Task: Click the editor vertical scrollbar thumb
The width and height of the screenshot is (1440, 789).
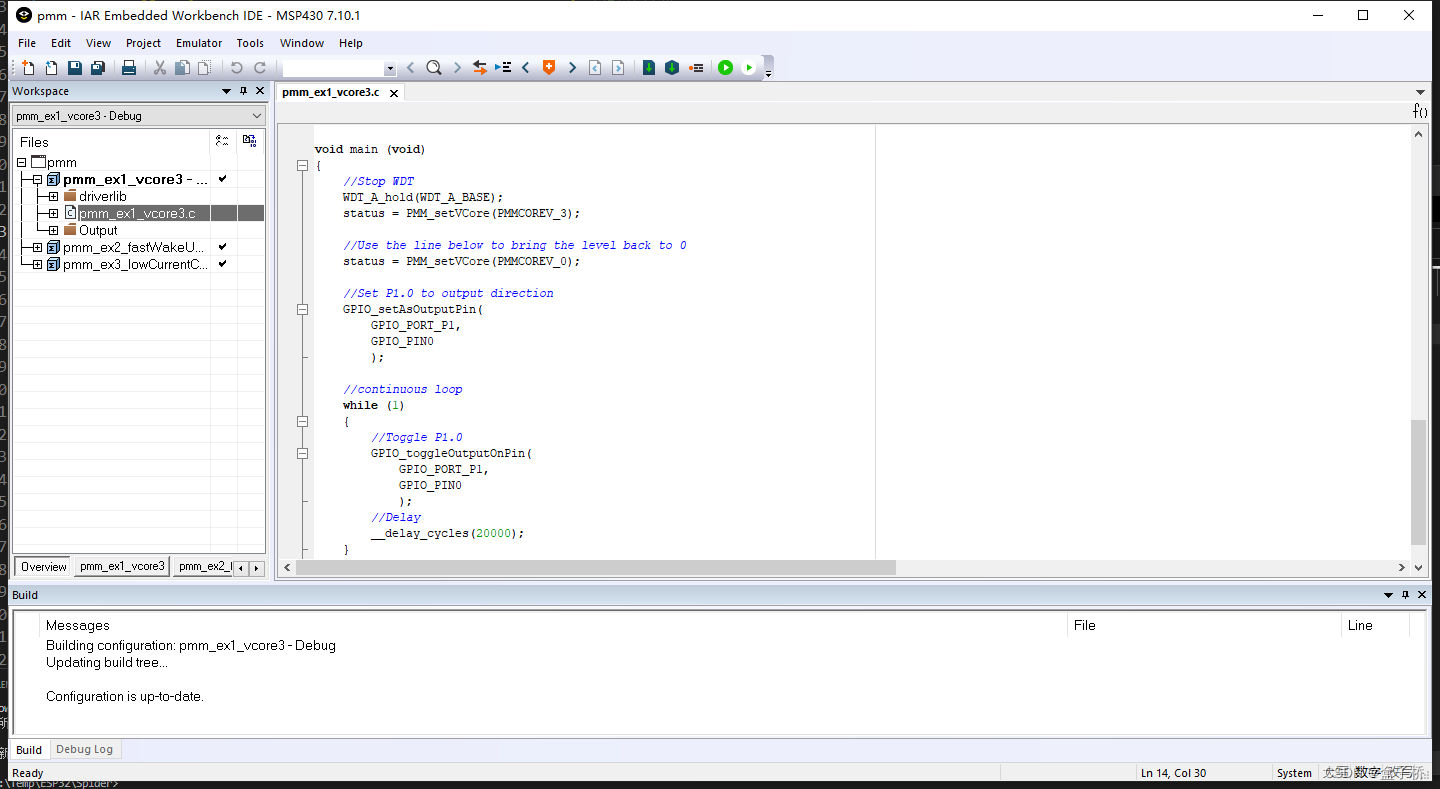Action: [x=1418, y=482]
